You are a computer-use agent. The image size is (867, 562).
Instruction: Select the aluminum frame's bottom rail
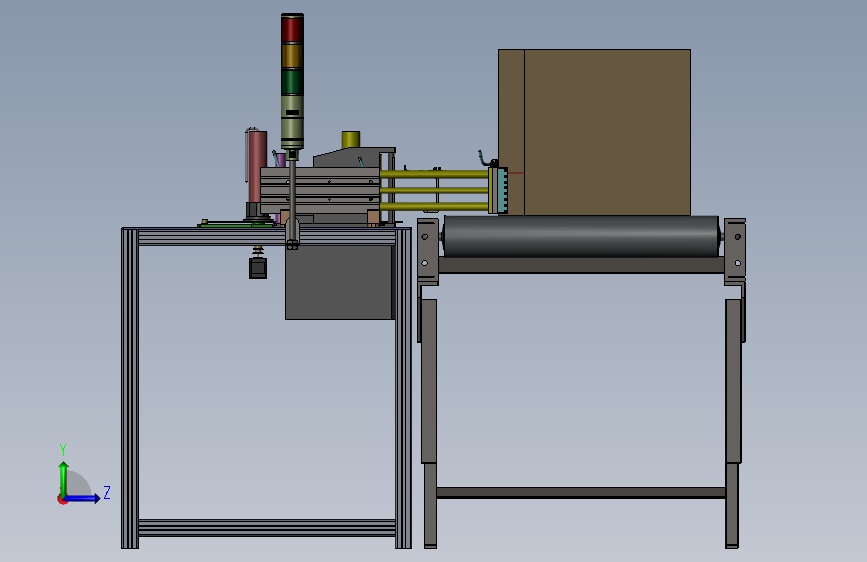[x=267, y=528]
